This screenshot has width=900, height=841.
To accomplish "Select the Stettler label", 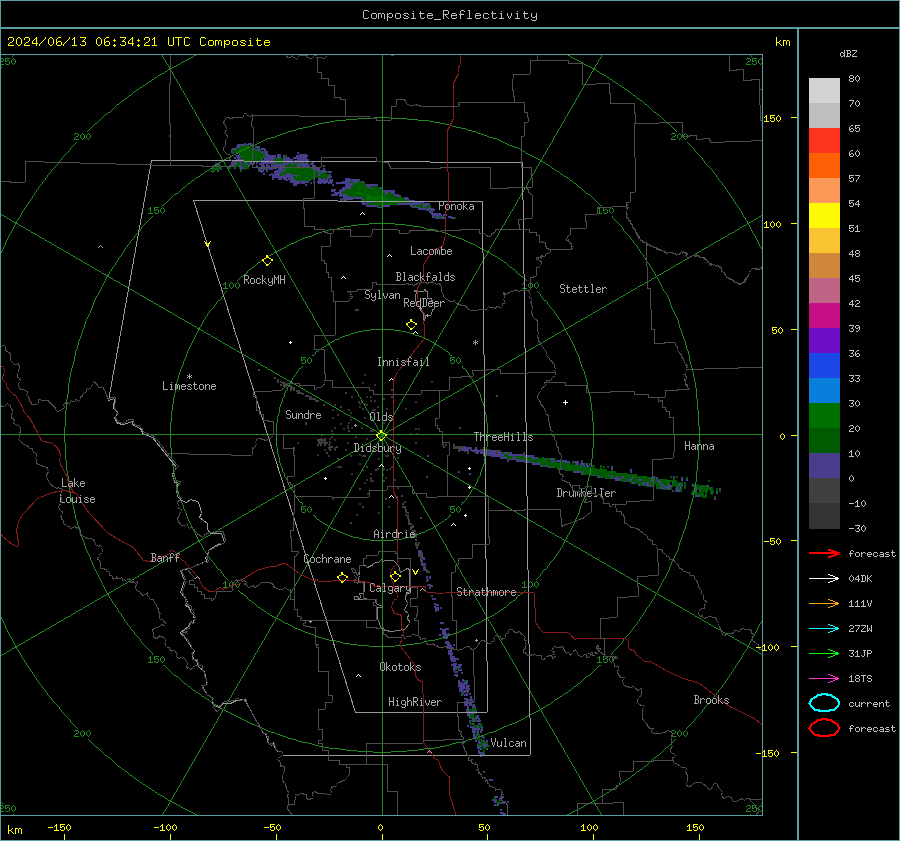I will click(583, 289).
